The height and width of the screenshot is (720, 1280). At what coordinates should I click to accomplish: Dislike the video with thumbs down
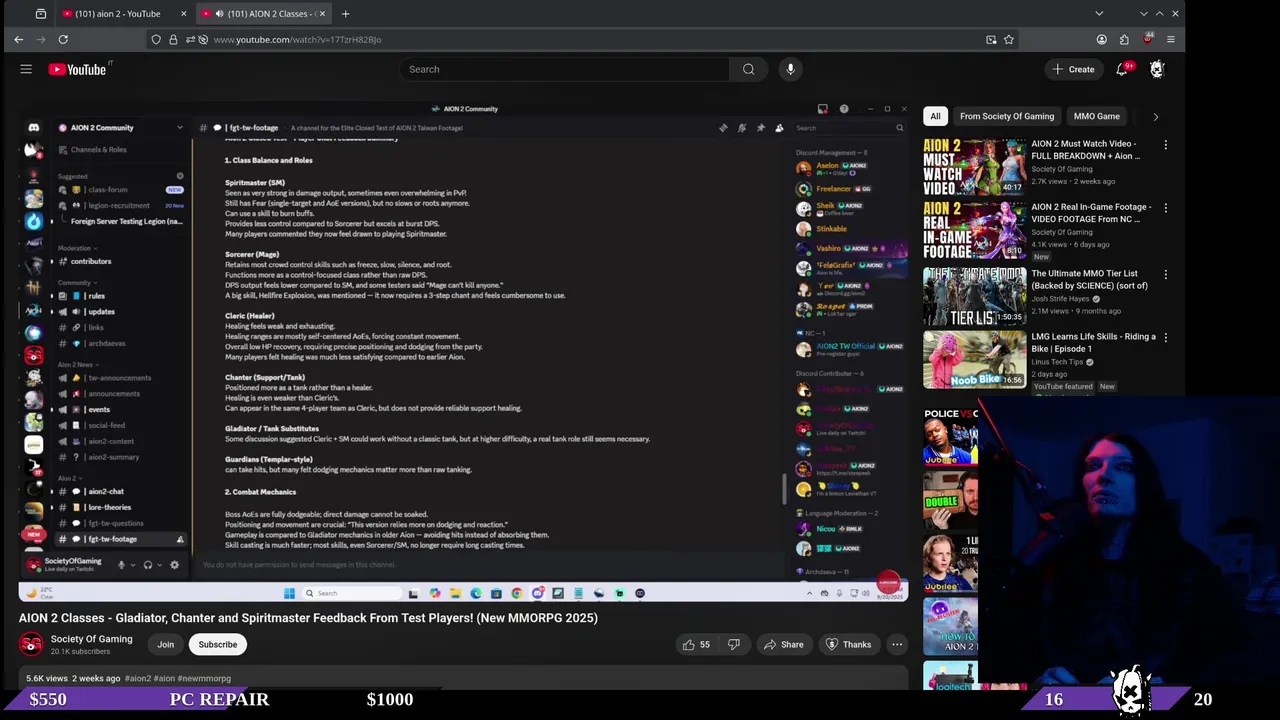pos(733,644)
